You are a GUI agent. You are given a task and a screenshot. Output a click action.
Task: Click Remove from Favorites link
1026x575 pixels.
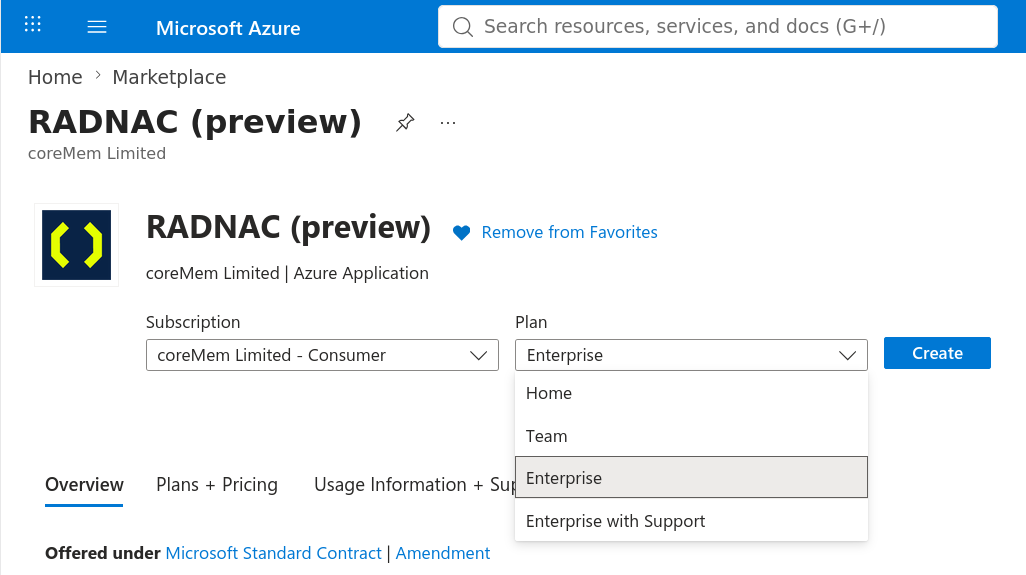569,232
